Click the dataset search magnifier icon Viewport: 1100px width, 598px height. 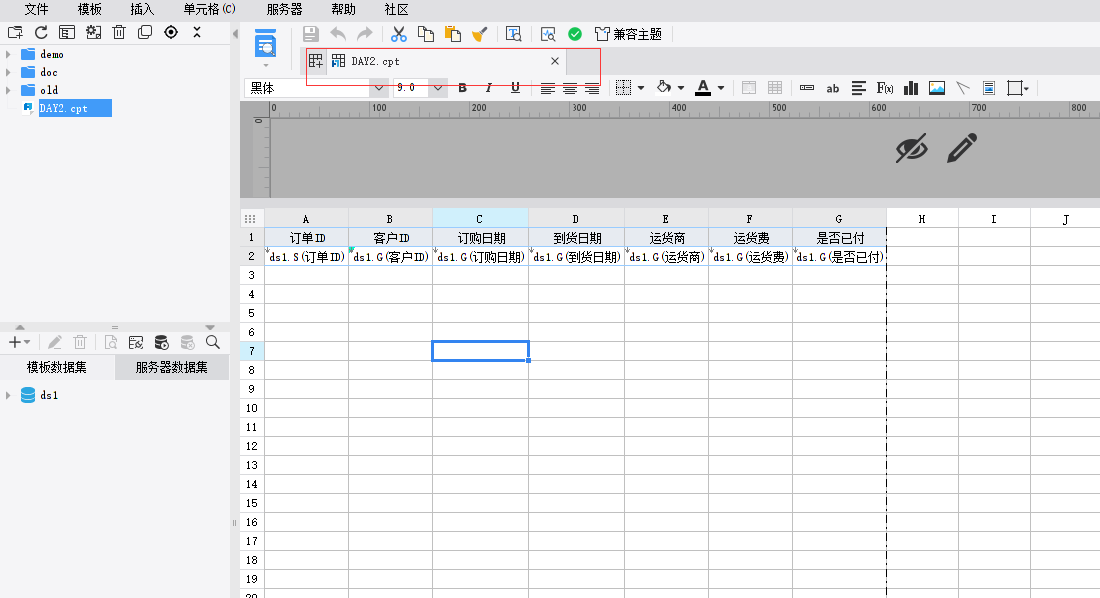[212, 342]
